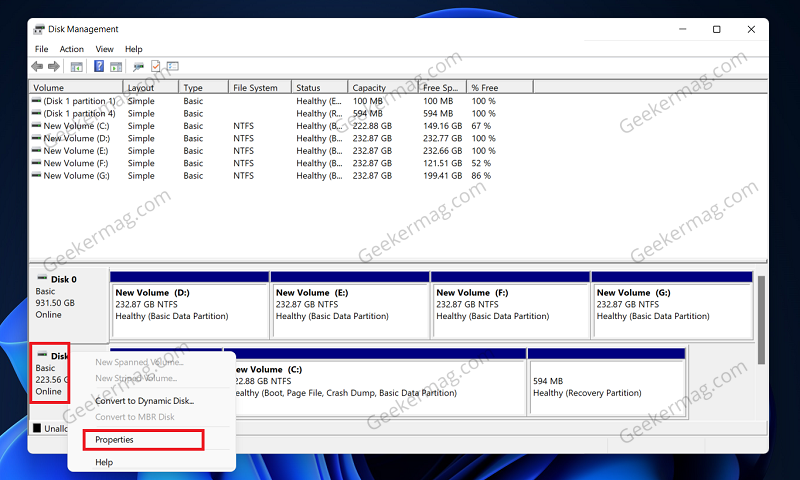
Task: Sort by the Capacity column header
Action: coord(383,87)
